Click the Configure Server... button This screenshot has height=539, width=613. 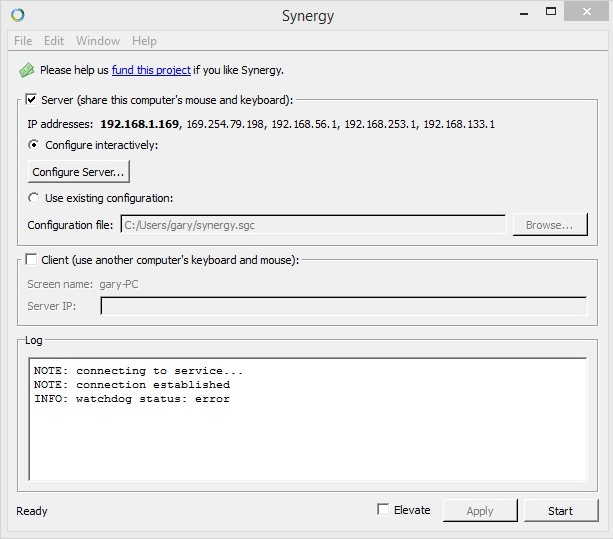click(x=79, y=172)
